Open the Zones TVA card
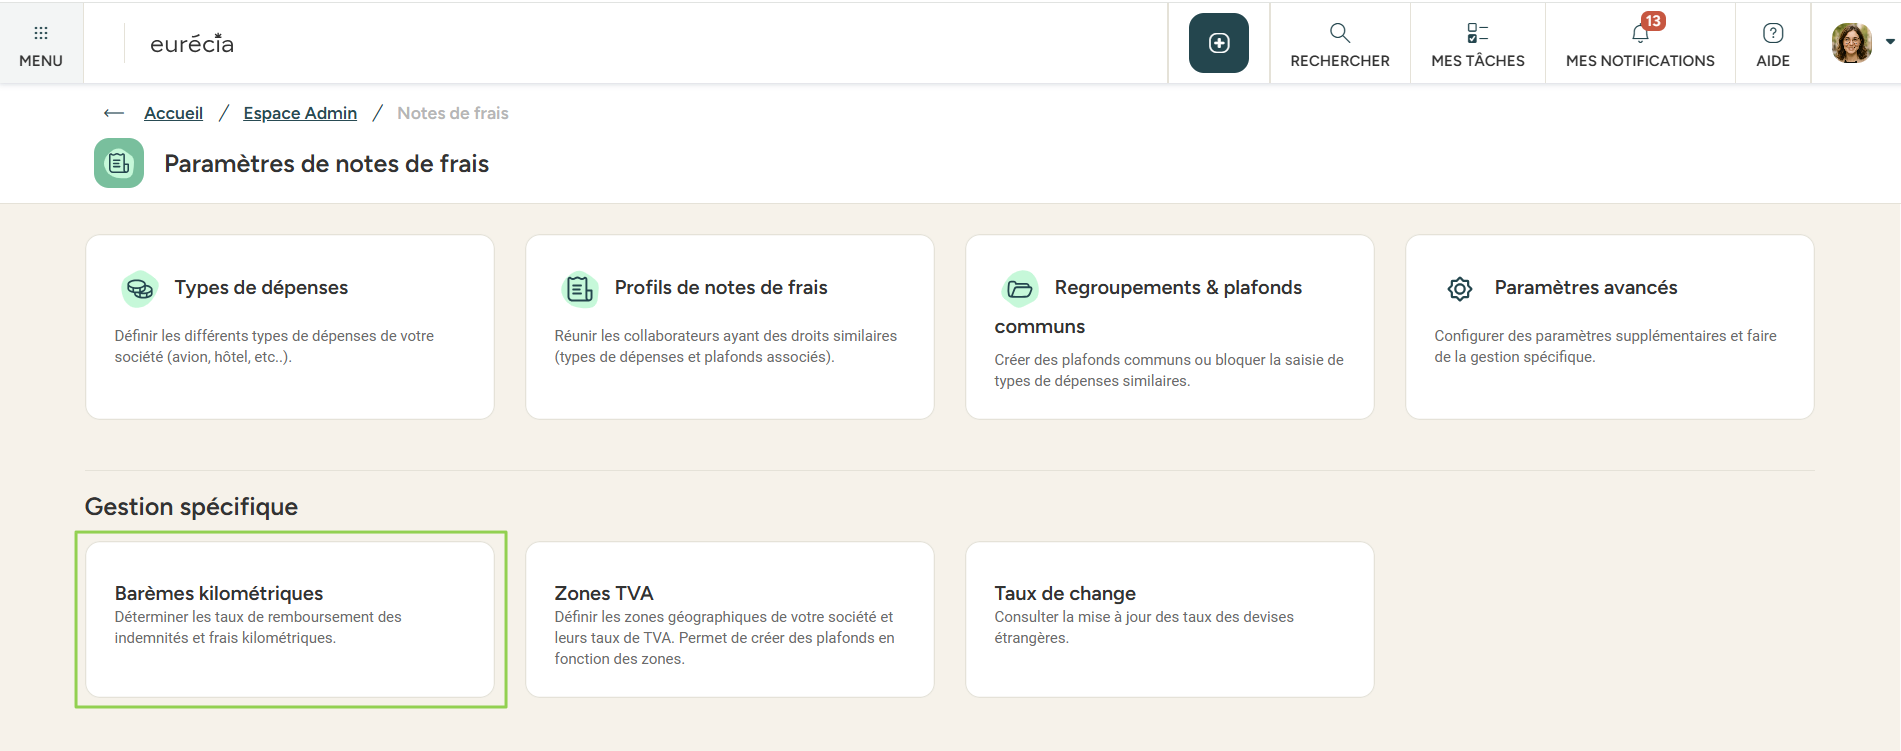 729,619
